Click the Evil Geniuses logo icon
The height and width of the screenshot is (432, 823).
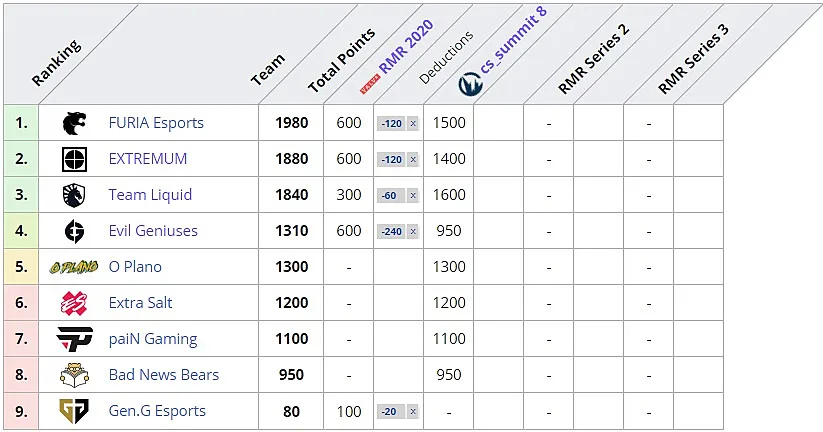click(x=74, y=231)
